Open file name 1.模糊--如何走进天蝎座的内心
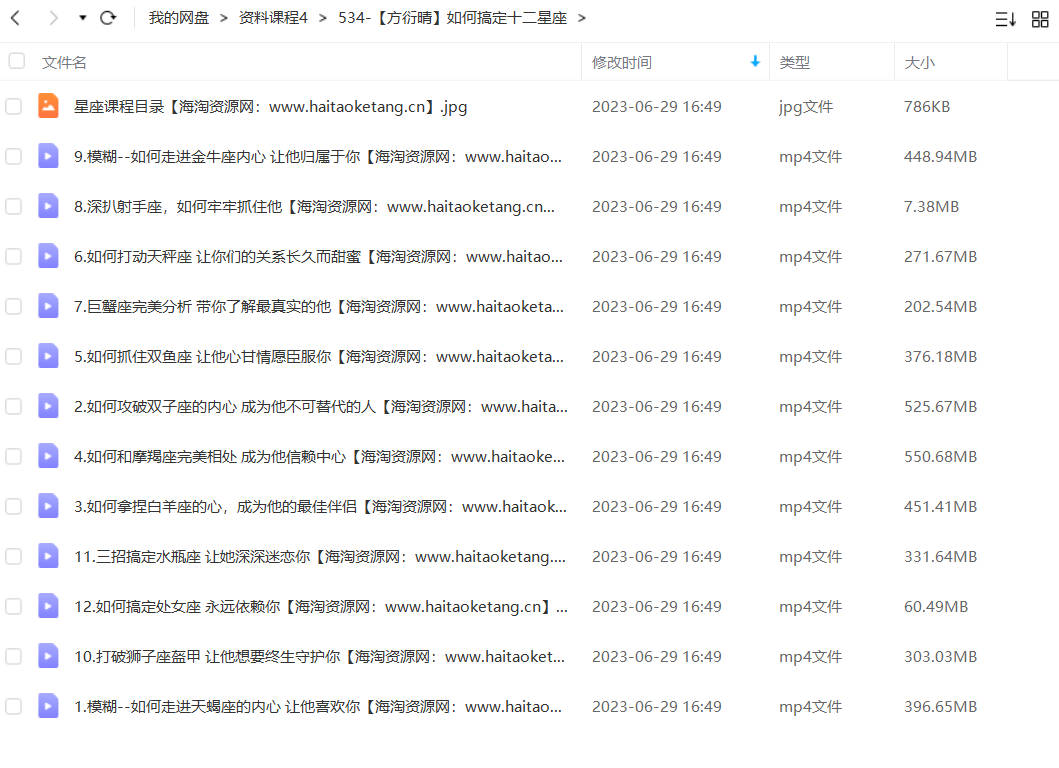The height and width of the screenshot is (768, 1059). click(317, 707)
